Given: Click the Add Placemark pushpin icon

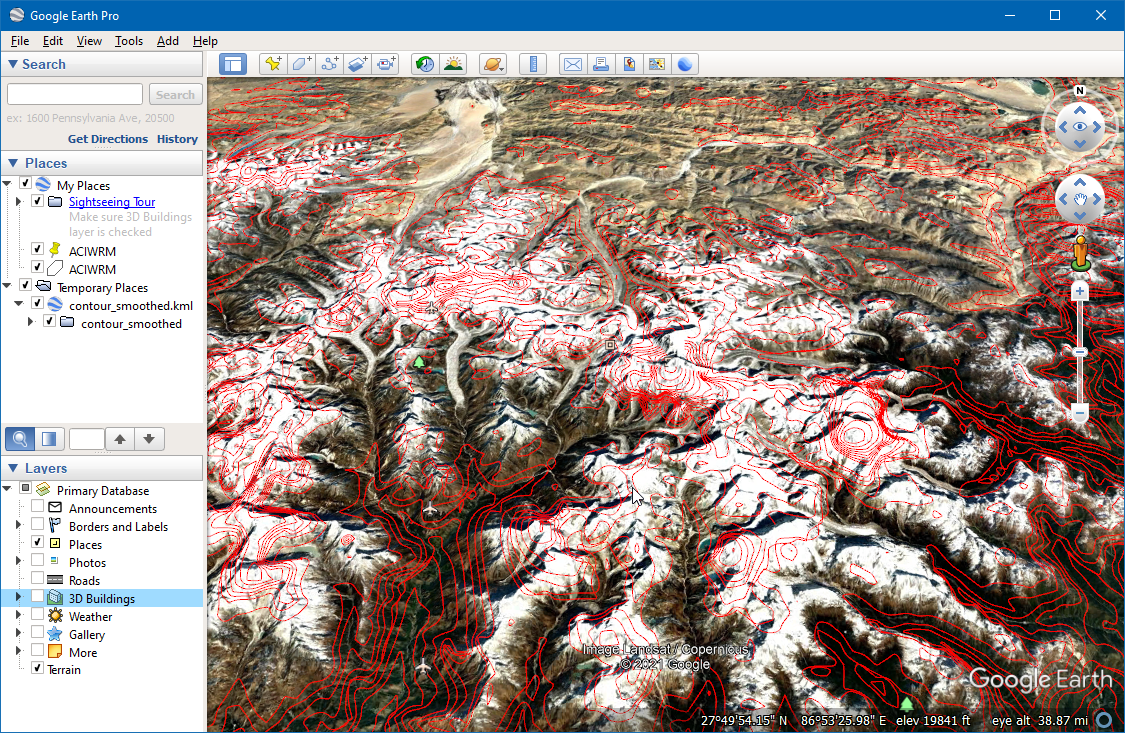Looking at the screenshot, I should (x=272, y=64).
